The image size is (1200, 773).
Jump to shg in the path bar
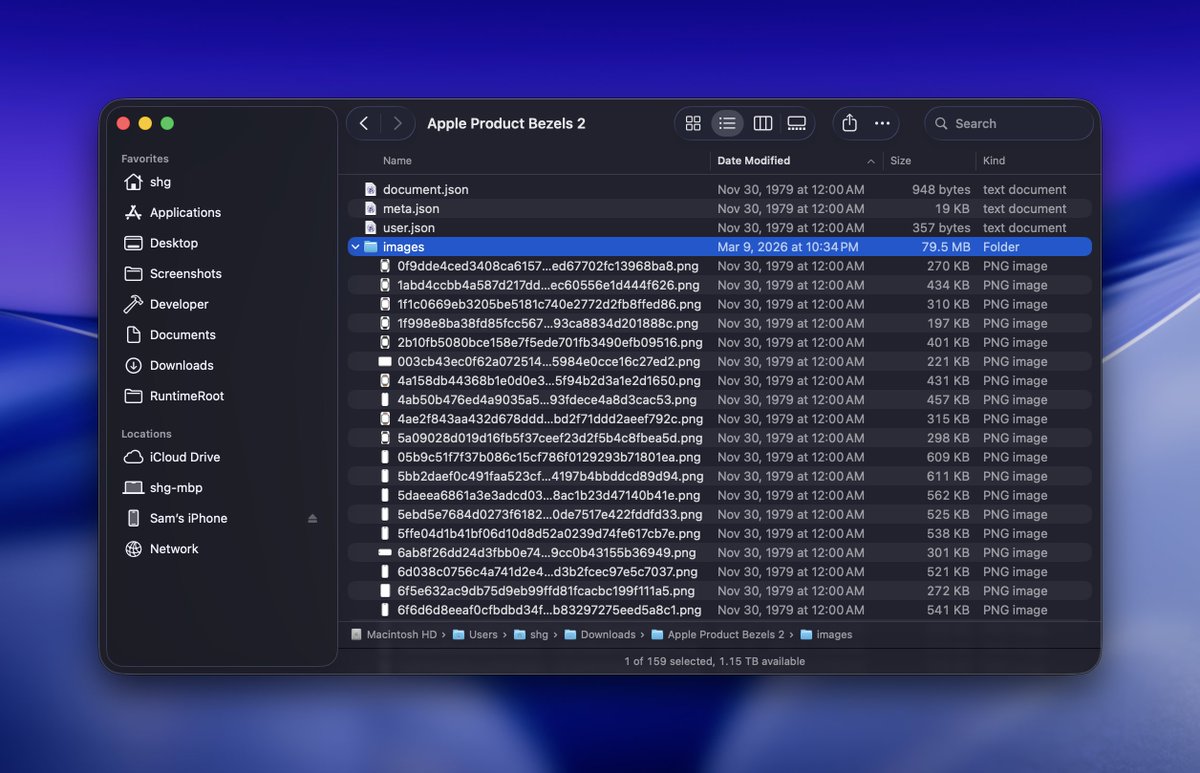(531, 634)
